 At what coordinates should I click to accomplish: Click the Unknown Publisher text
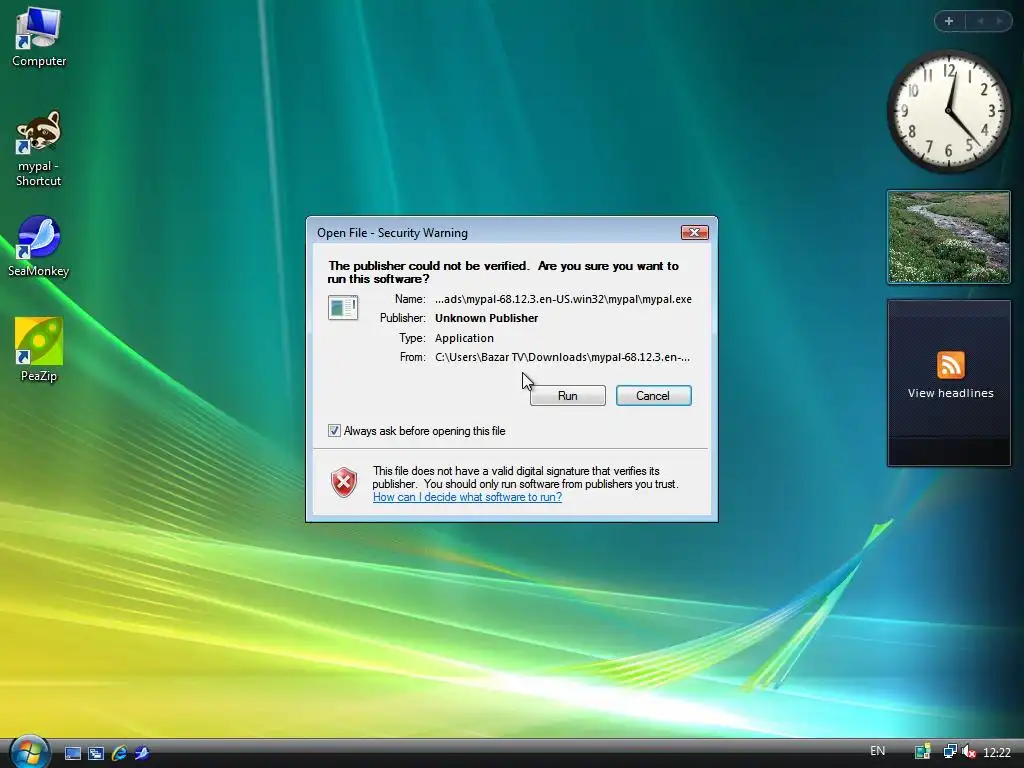487,318
